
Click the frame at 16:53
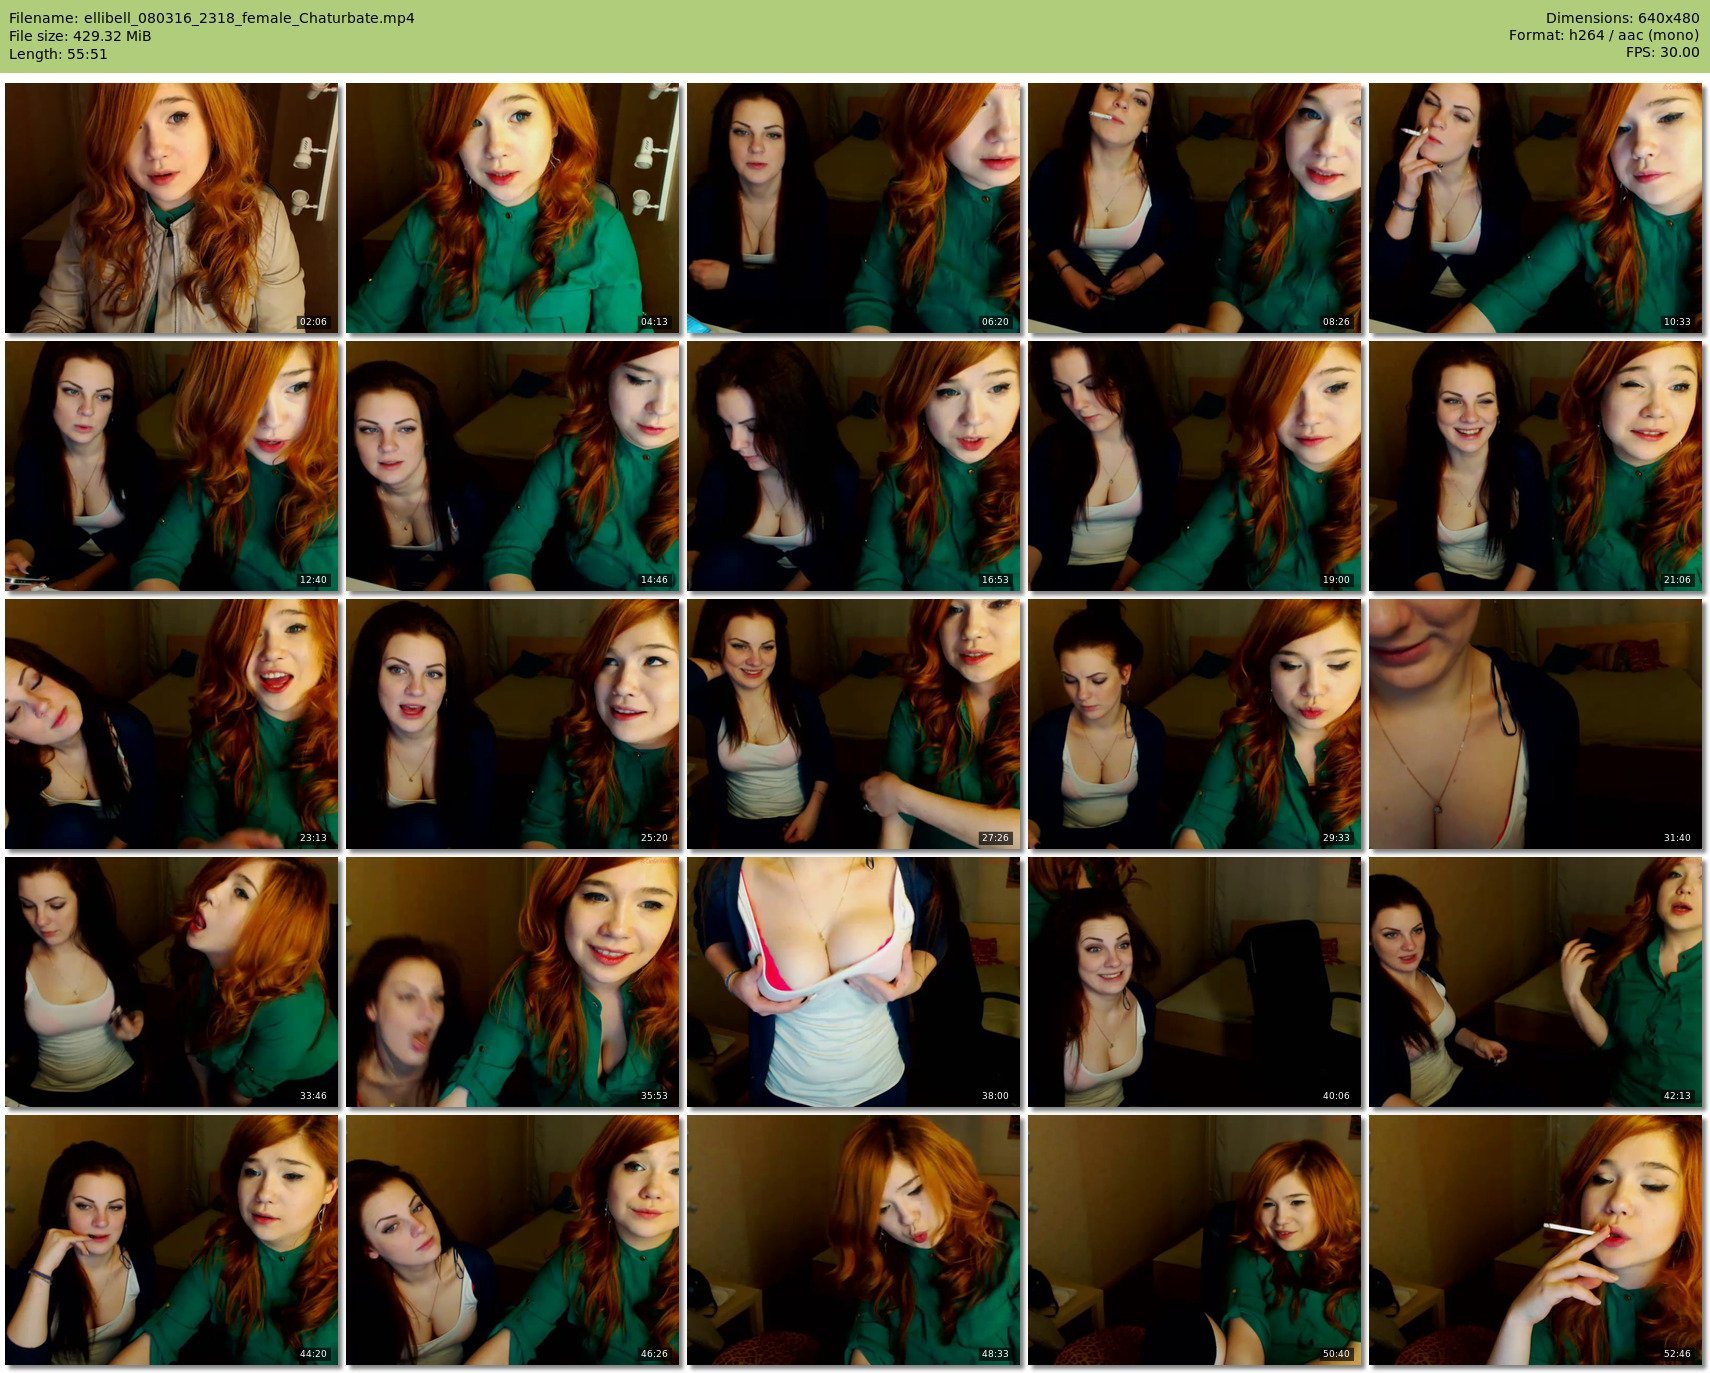tap(853, 466)
